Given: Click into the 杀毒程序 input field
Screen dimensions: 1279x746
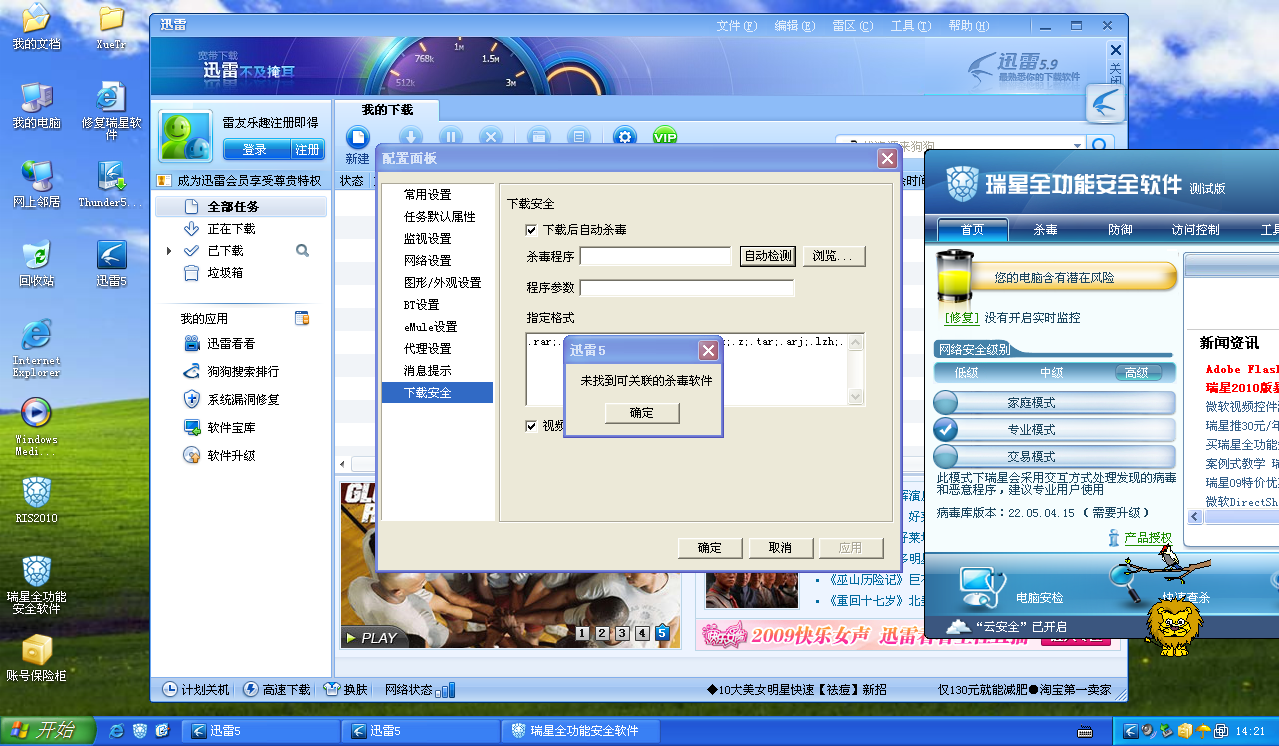Looking at the screenshot, I should (656, 256).
